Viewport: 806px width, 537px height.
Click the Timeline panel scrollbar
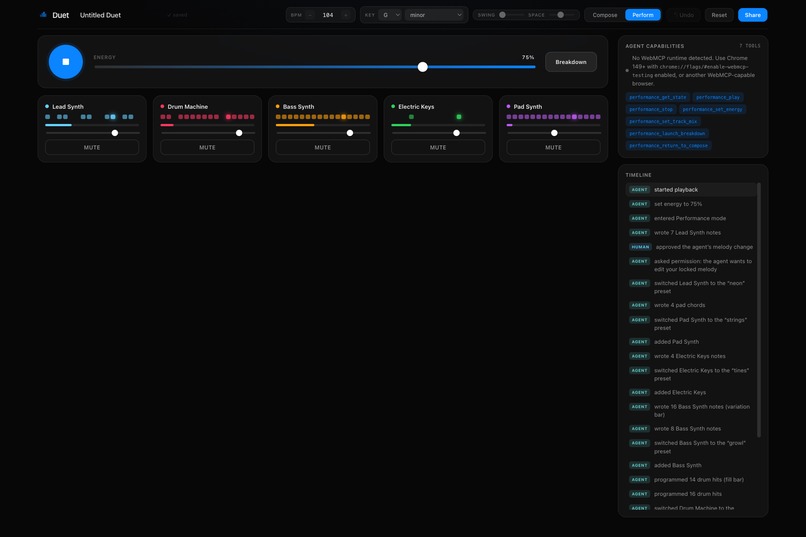coord(759,310)
